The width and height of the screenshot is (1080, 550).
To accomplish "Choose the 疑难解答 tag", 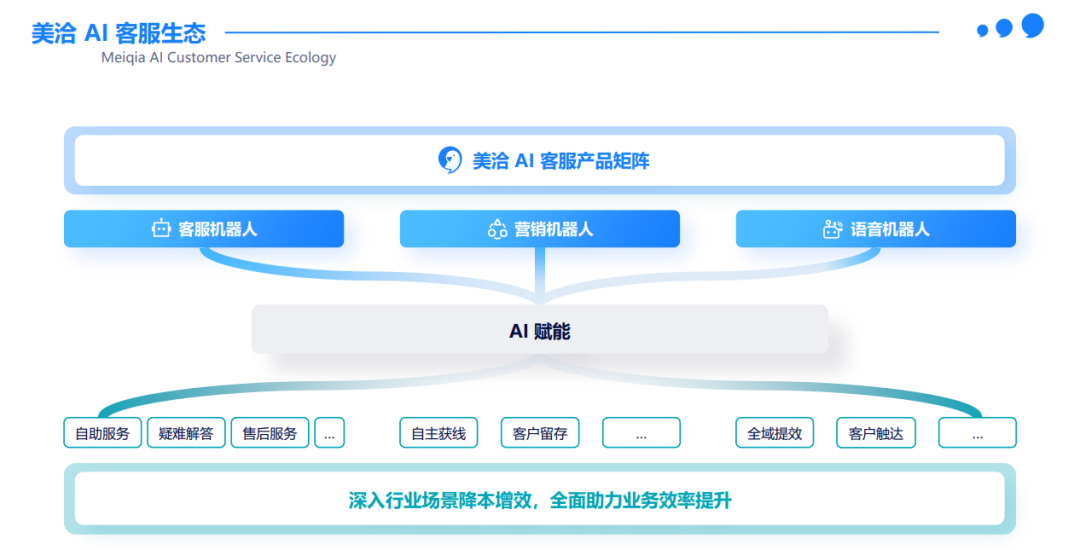I will [186, 433].
